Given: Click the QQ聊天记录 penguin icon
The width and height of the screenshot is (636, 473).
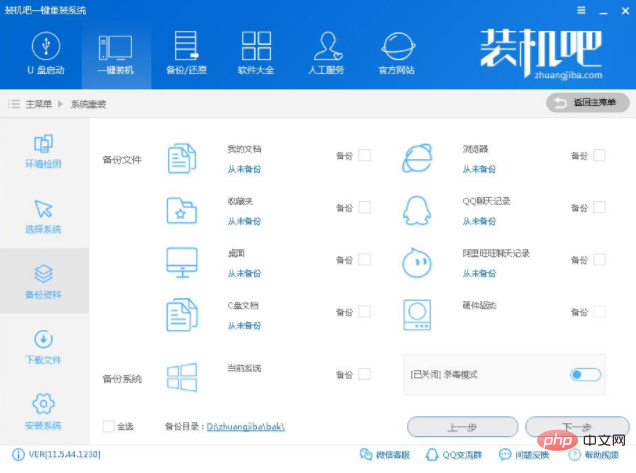Looking at the screenshot, I should [x=417, y=211].
